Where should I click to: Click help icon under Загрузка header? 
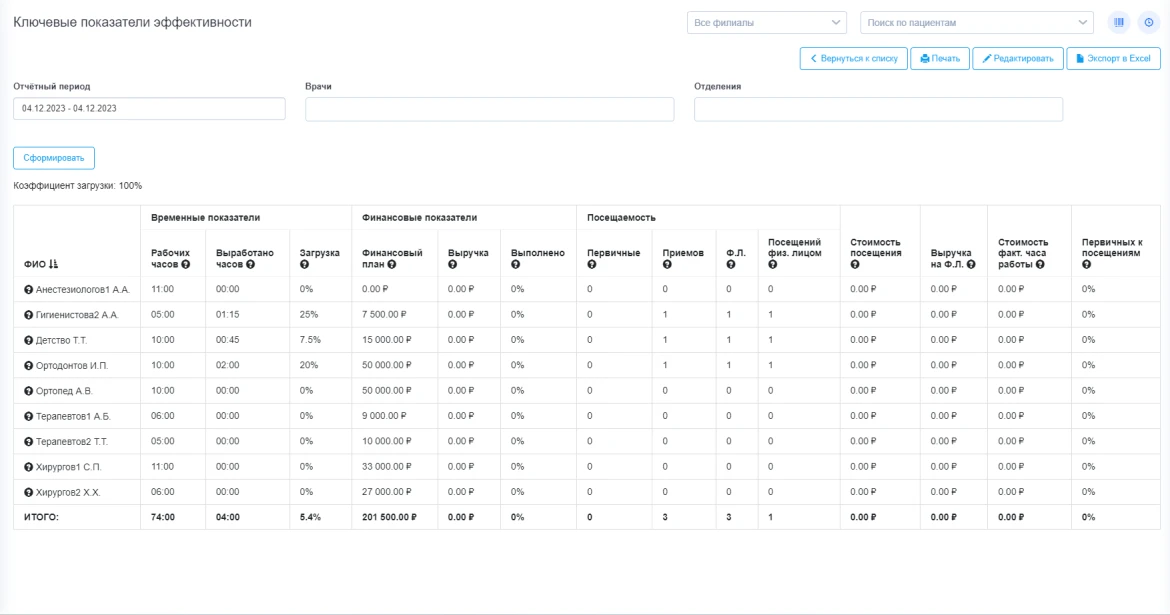(x=304, y=263)
